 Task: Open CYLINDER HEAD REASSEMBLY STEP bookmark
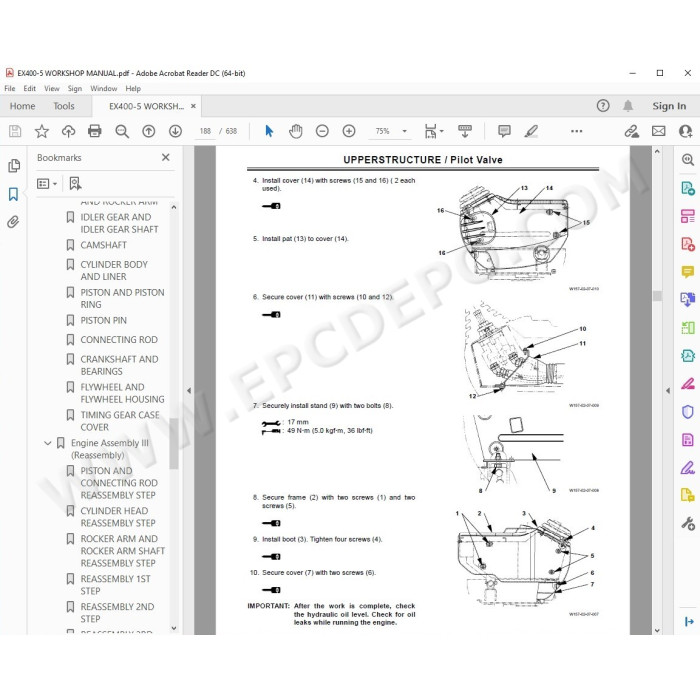click(118, 517)
